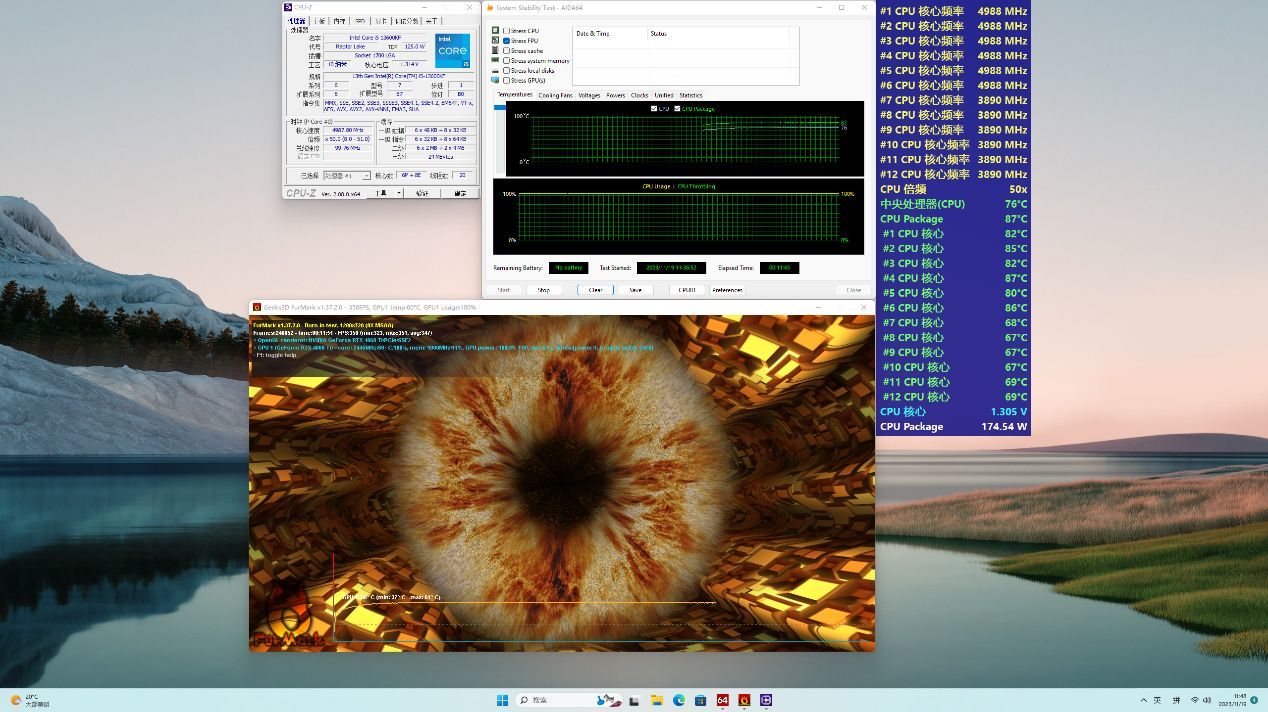This screenshot has height=712, width=1268.
Task: Open the CPU-Z icon in the taskbar
Action: [766, 700]
